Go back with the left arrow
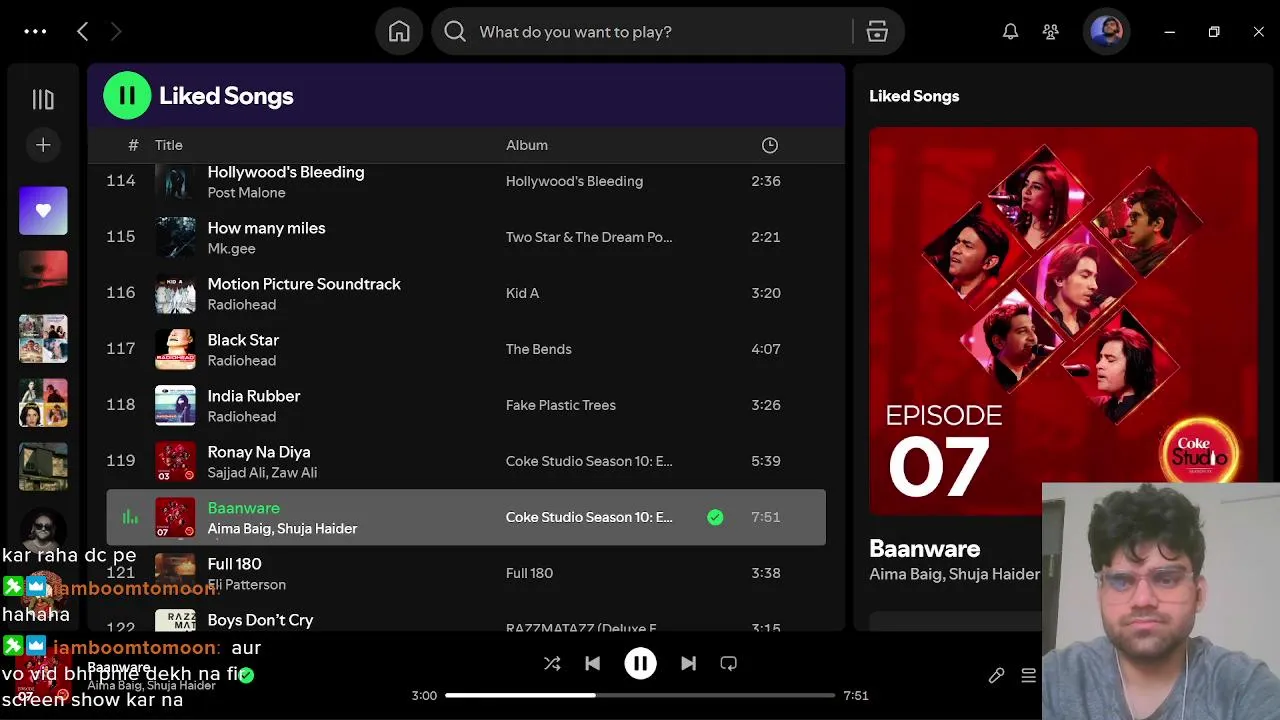 pos(83,32)
